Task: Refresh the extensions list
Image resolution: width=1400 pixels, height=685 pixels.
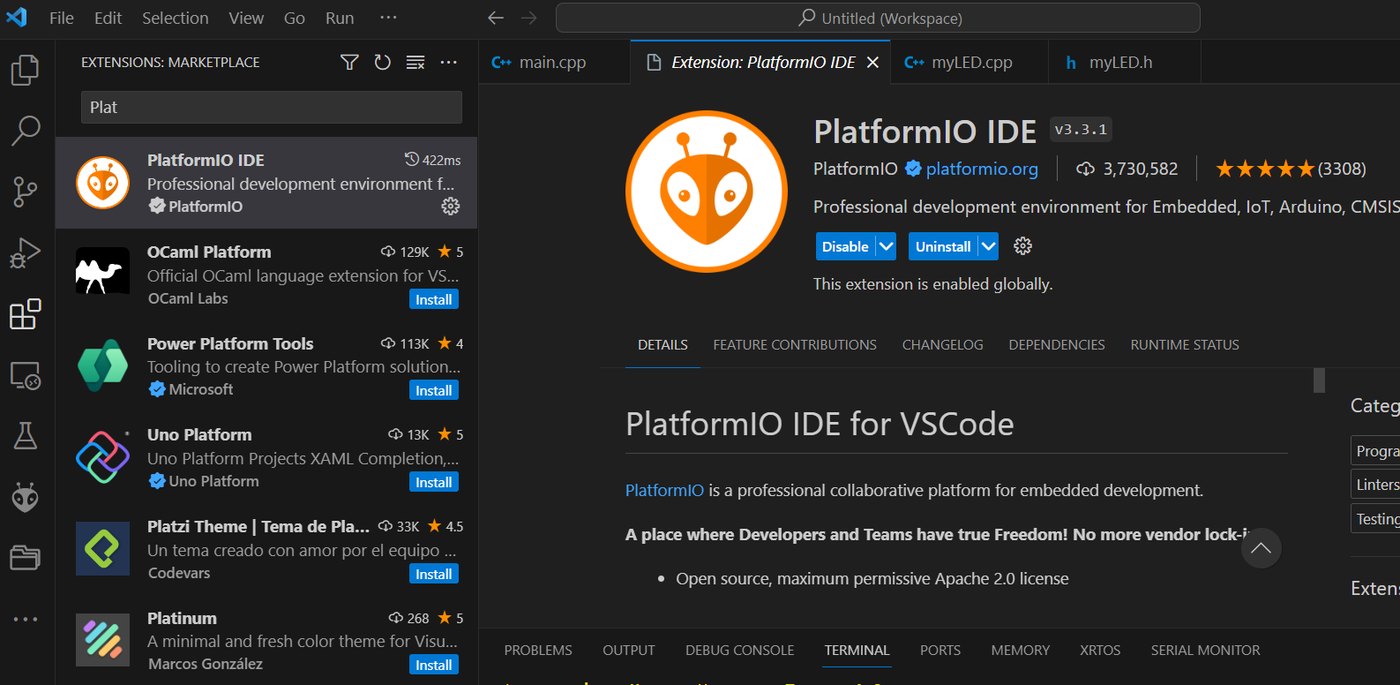Action: tap(382, 62)
